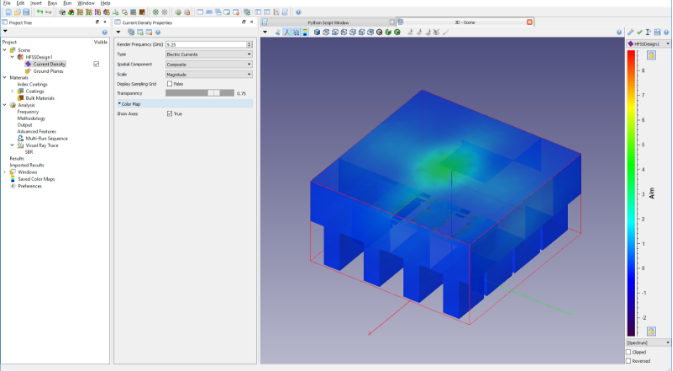Open the Edit menu
This screenshot has height=371, width=673.
click(x=21, y=3)
